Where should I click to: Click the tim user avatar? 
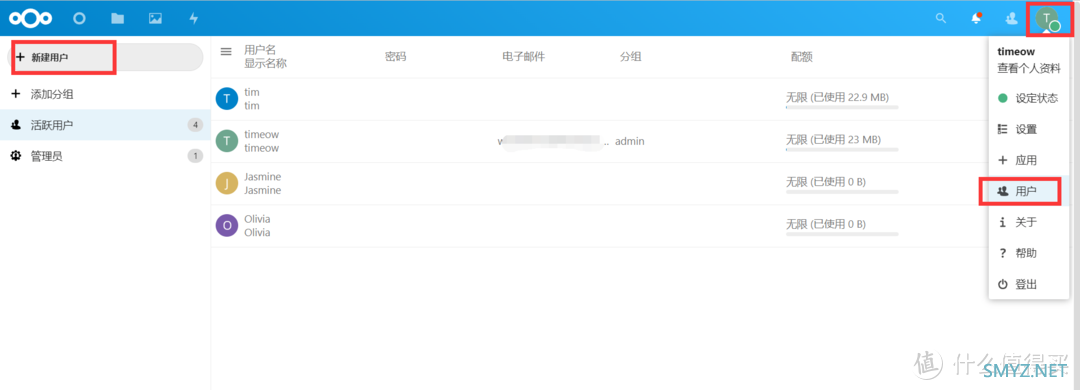click(227, 99)
